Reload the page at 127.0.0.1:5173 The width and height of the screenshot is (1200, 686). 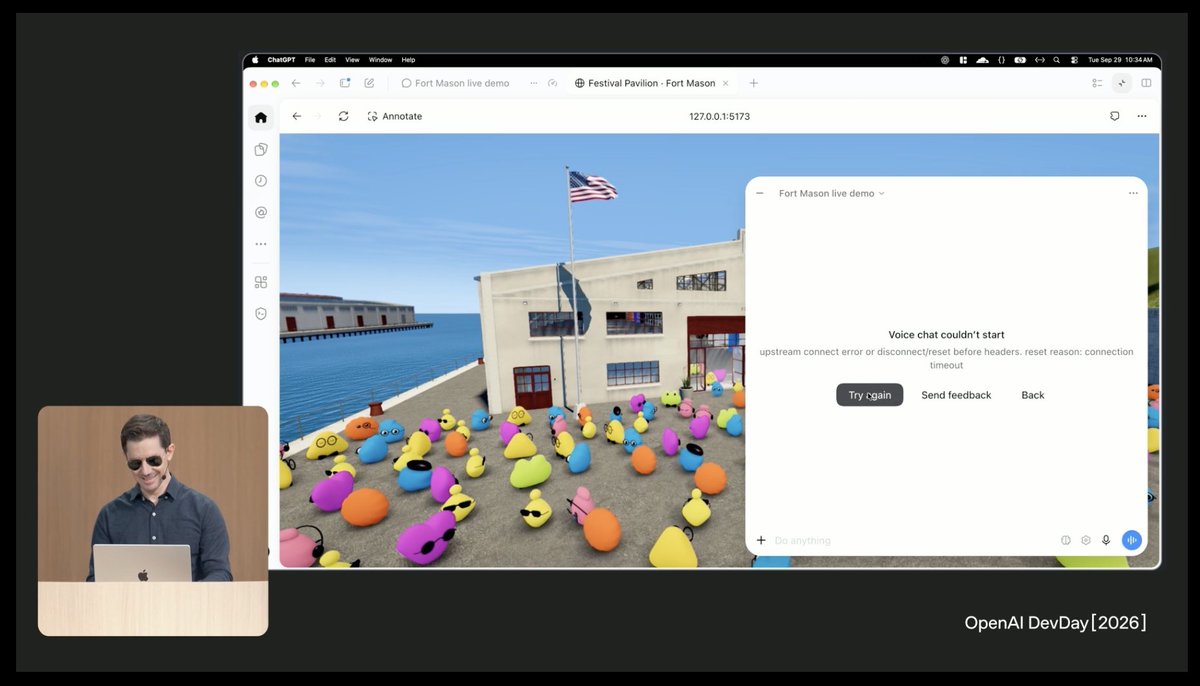(x=343, y=116)
